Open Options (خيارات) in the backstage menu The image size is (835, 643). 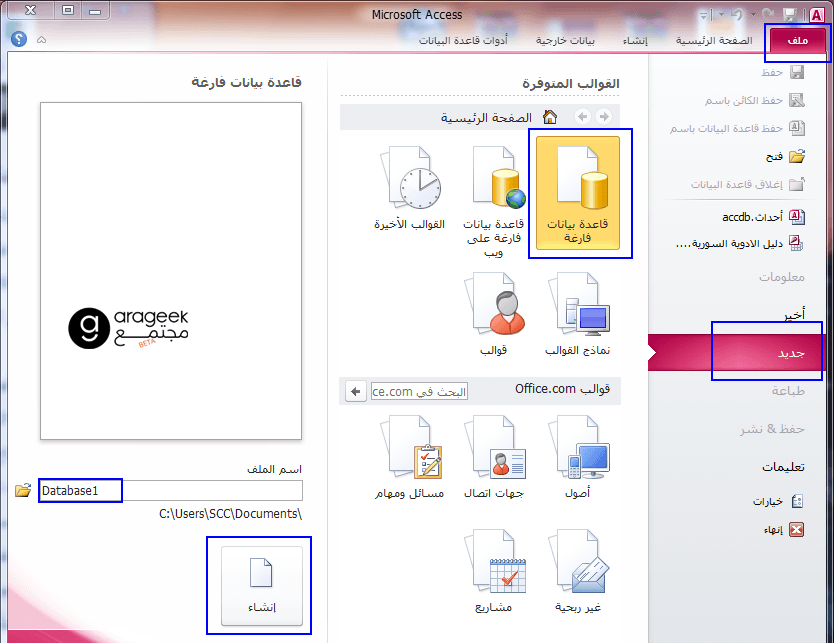(777, 501)
